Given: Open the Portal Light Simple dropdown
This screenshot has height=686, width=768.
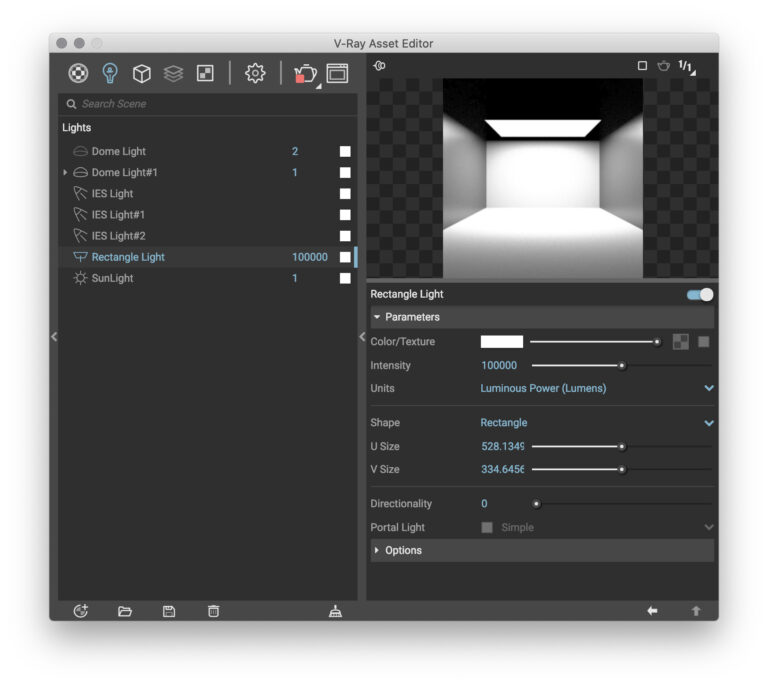Looking at the screenshot, I should 606,527.
